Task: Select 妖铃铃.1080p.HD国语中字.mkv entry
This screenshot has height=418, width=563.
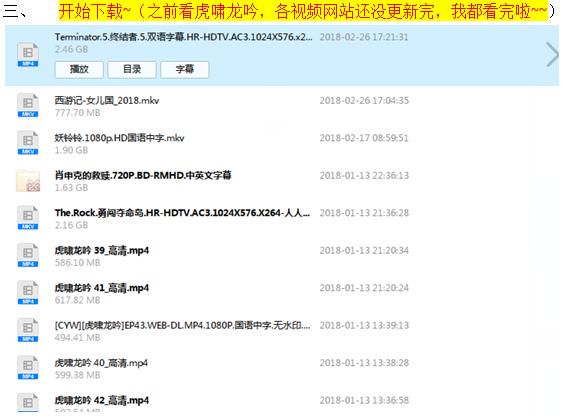Action: (x=119, y=138)
